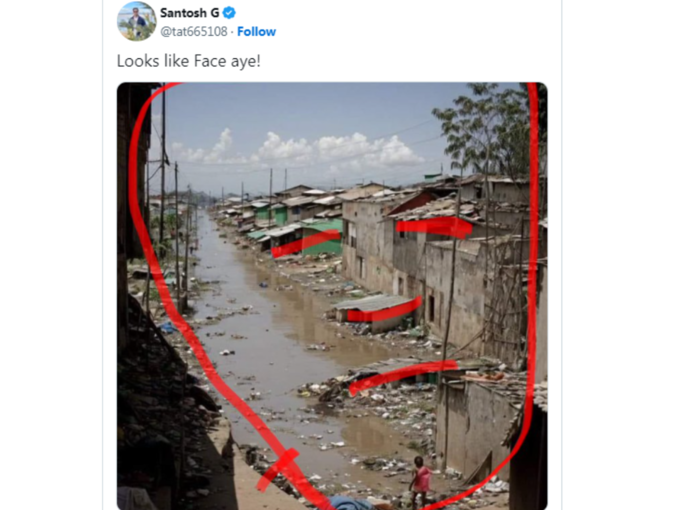Select the "Looks like Face aye!" tweet text
The image size is (680, 510).
(189, 61)
